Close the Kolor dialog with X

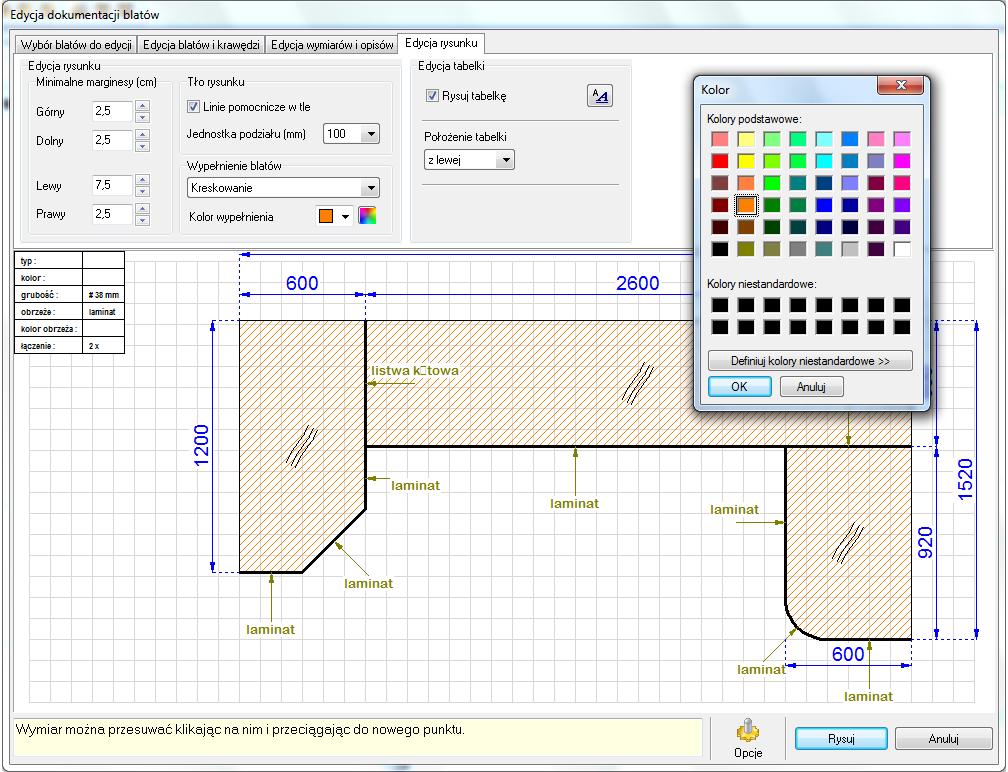pyautogui.click(x=901, y=85)
